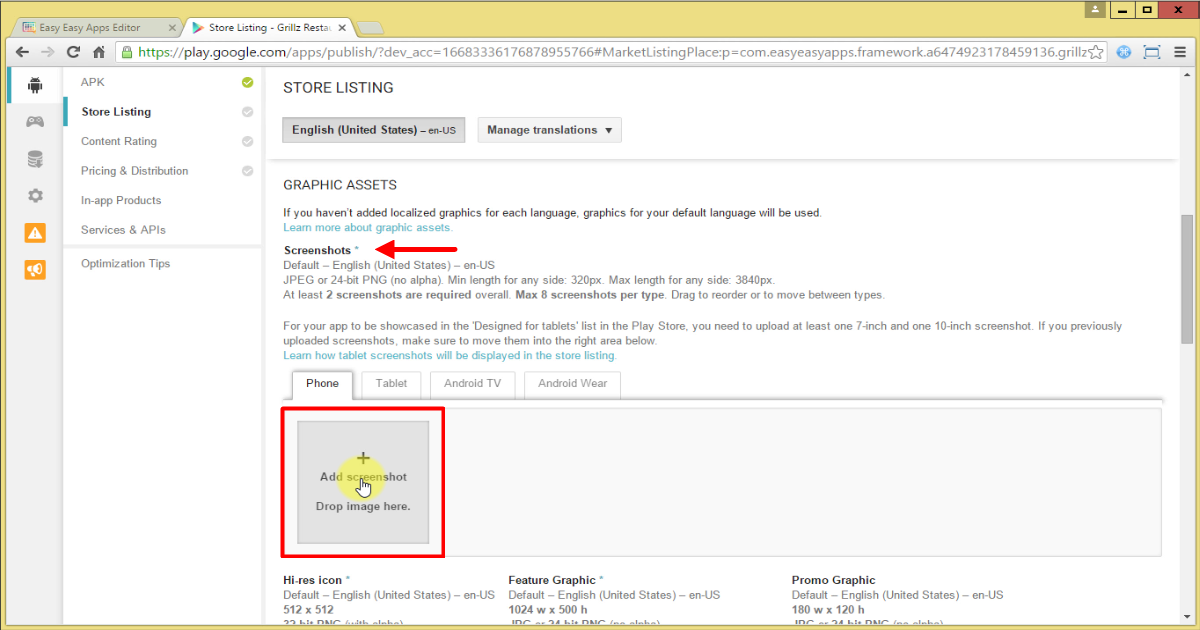Select the English (United States) language button
This screenshot has width=1200, height=630.
[373, 130]
